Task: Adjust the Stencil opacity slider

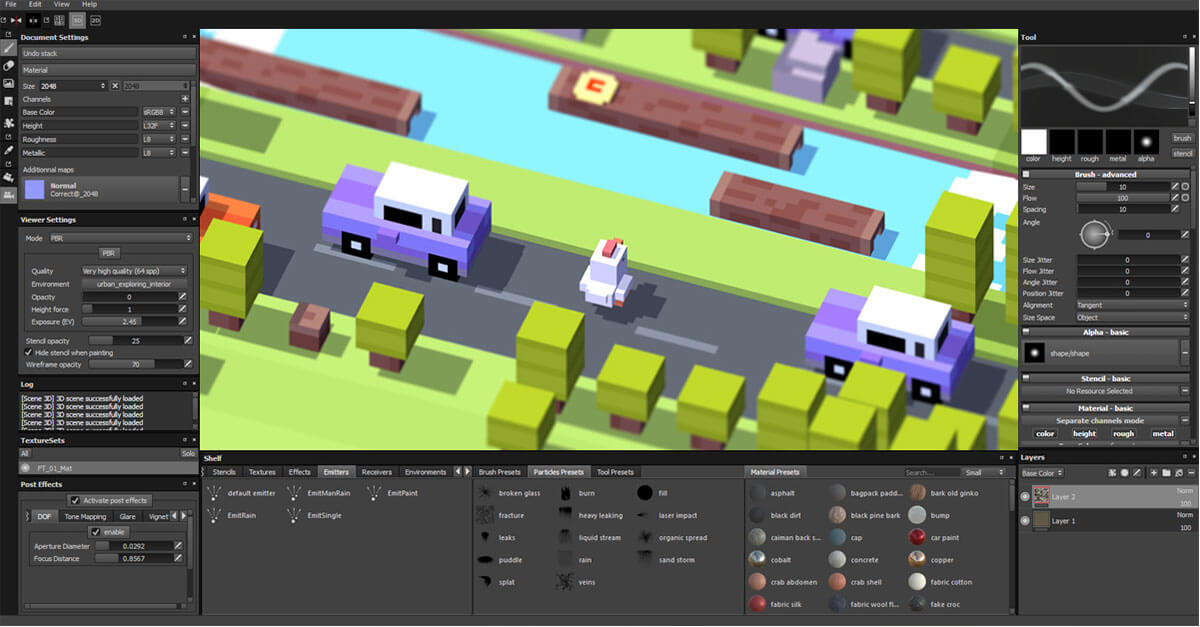Action: [135, 340]
